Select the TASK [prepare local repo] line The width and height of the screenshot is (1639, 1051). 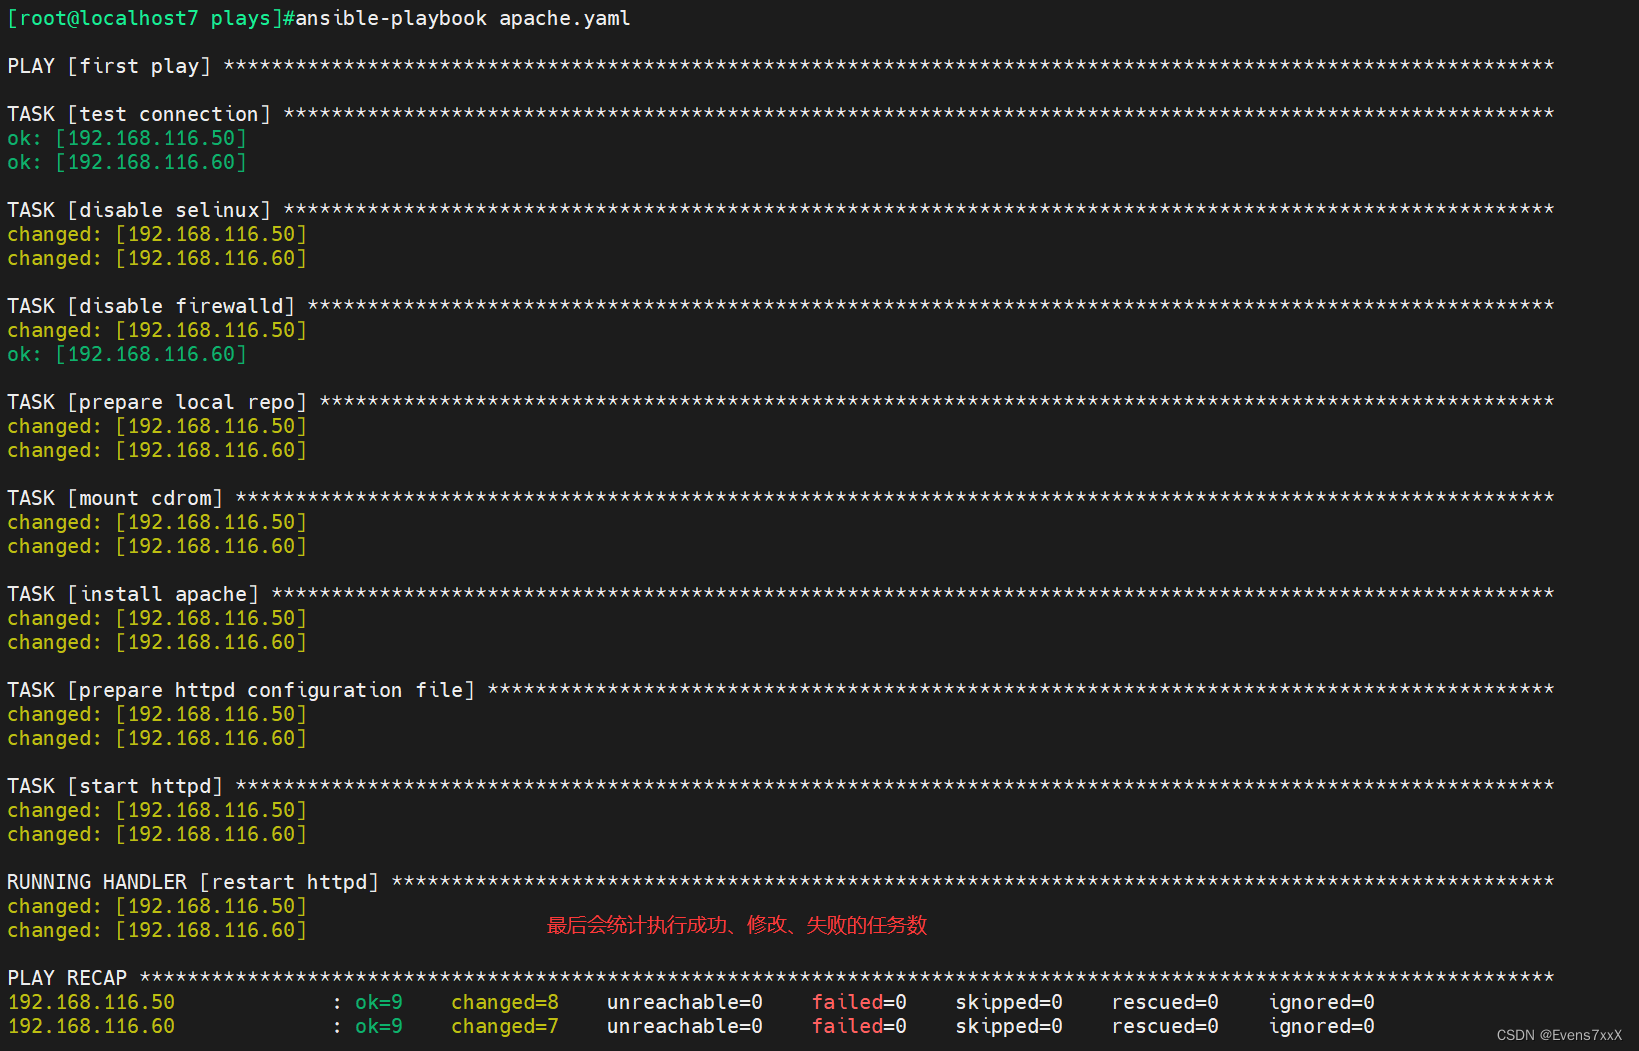click(x=157, y=402)
